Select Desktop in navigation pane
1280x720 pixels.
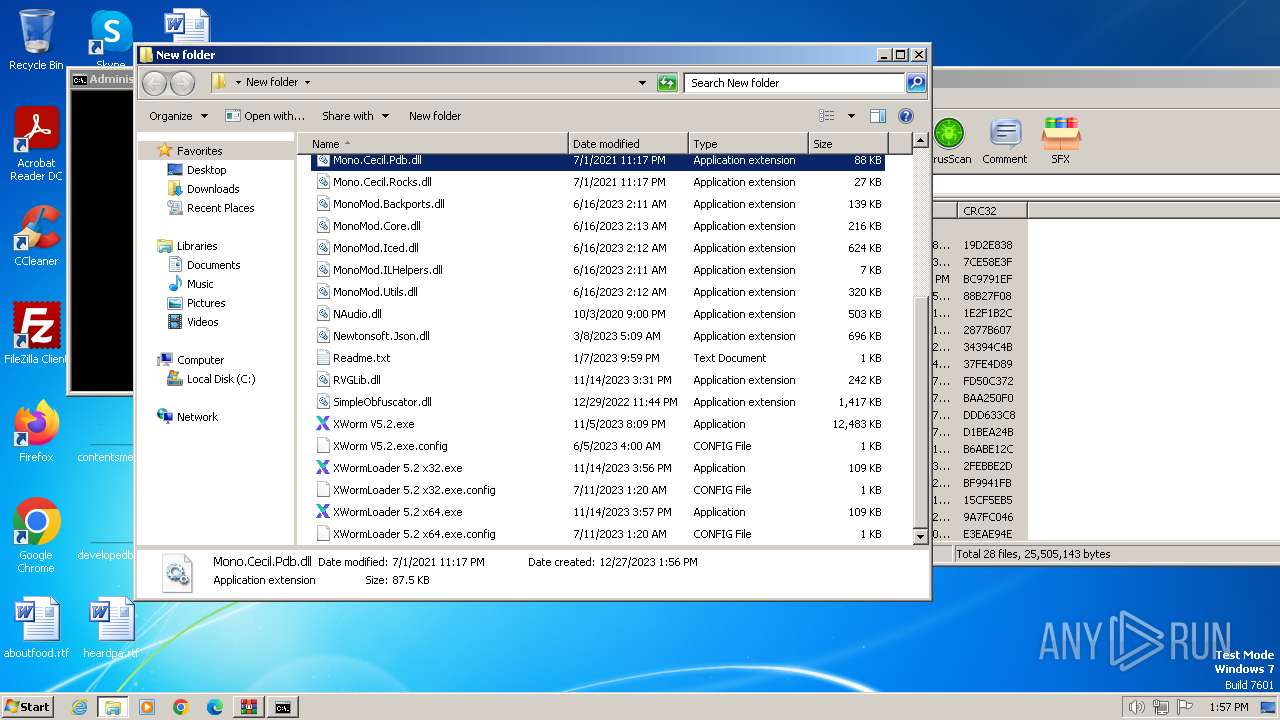[x=206, y=170]
